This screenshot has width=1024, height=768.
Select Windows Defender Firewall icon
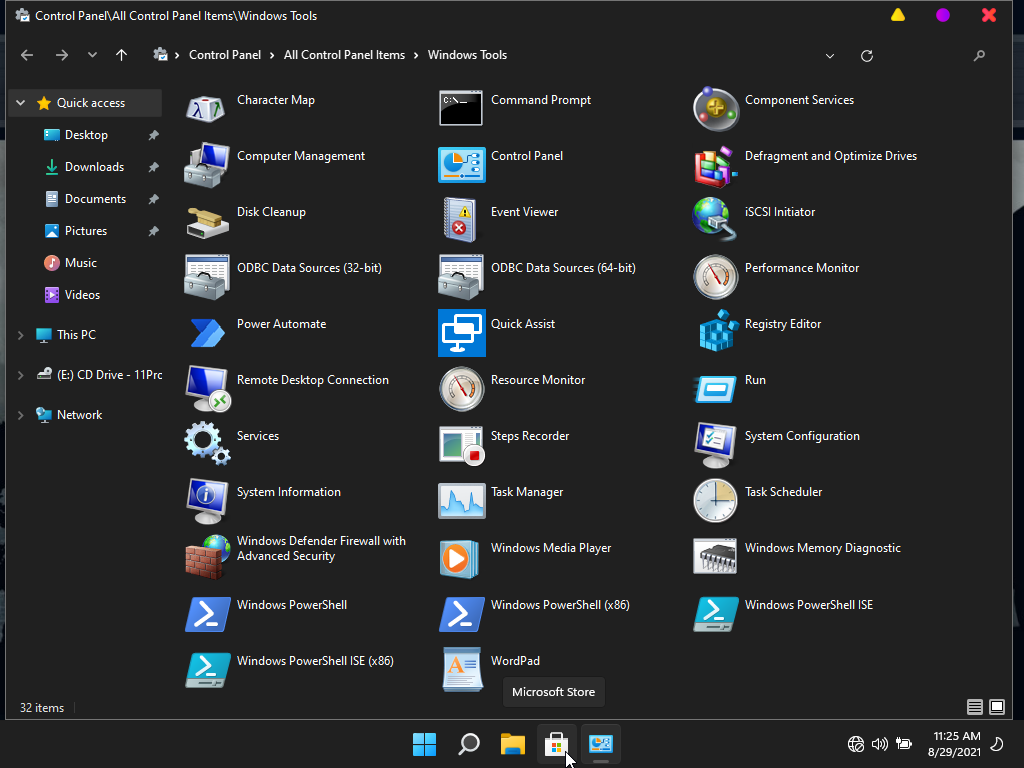point(206,557)
